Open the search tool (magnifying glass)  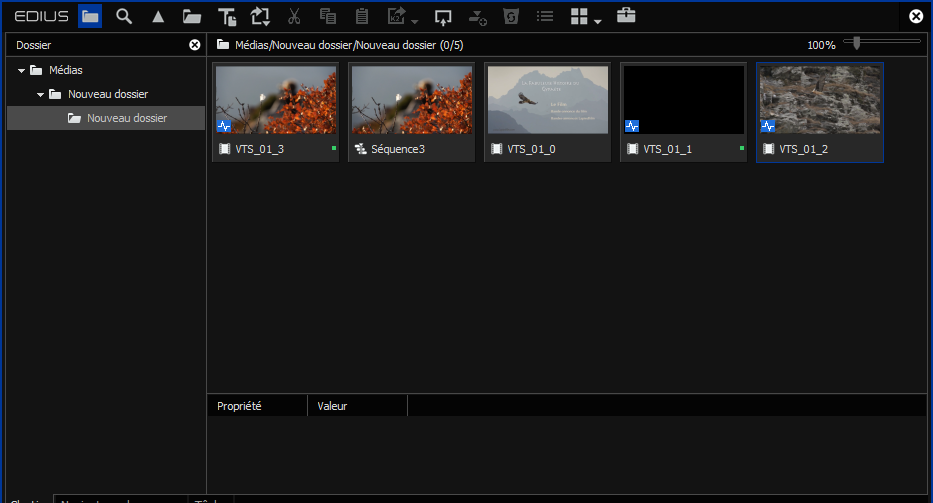tap(124, 16)
